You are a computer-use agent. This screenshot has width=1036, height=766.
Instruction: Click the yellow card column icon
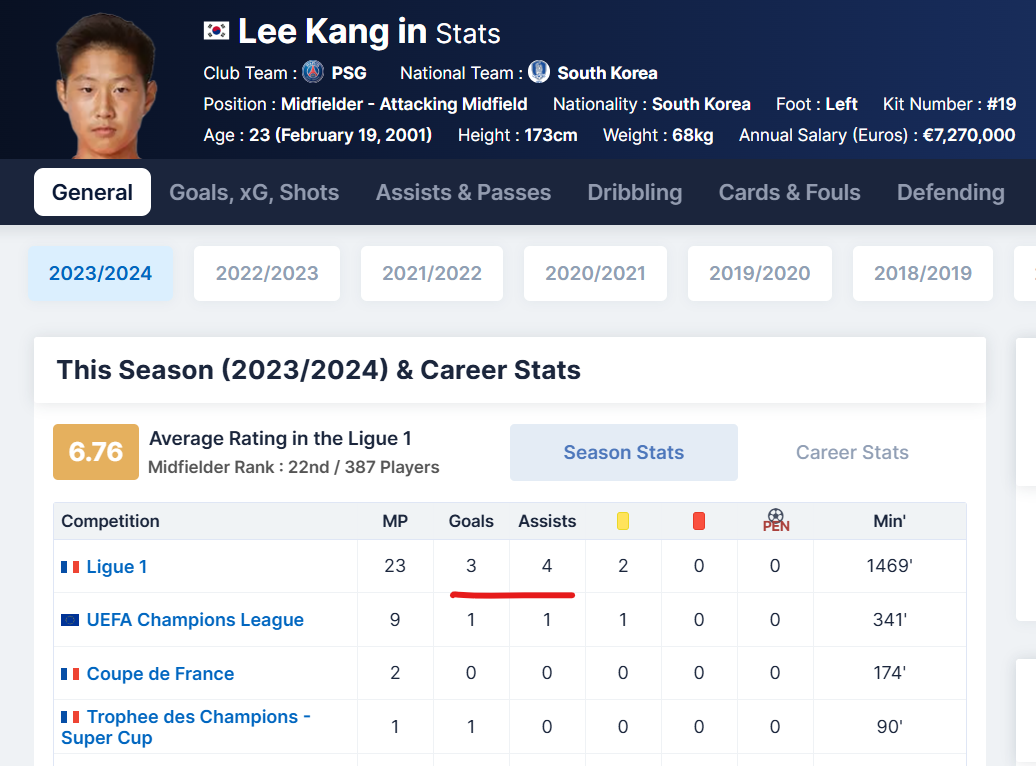click(622, 521)
